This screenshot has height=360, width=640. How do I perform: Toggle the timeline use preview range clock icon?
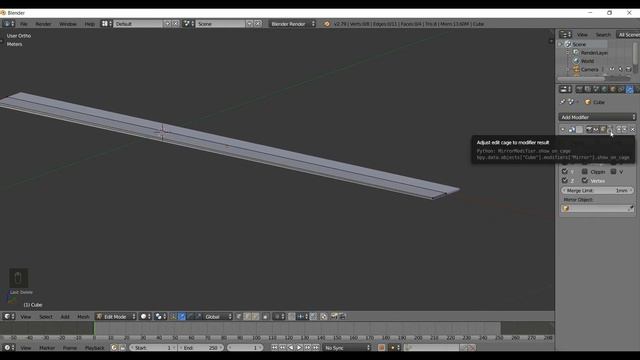point(114,348)
